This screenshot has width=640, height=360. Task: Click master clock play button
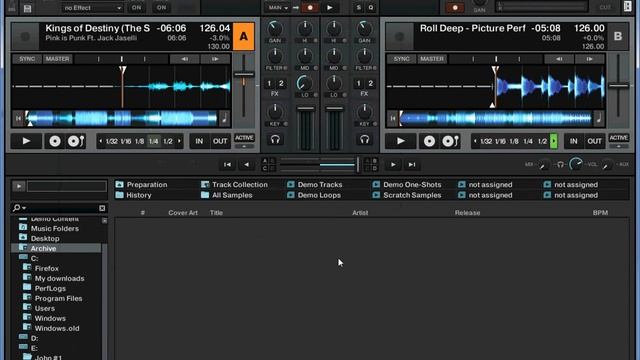pos(330,7)
